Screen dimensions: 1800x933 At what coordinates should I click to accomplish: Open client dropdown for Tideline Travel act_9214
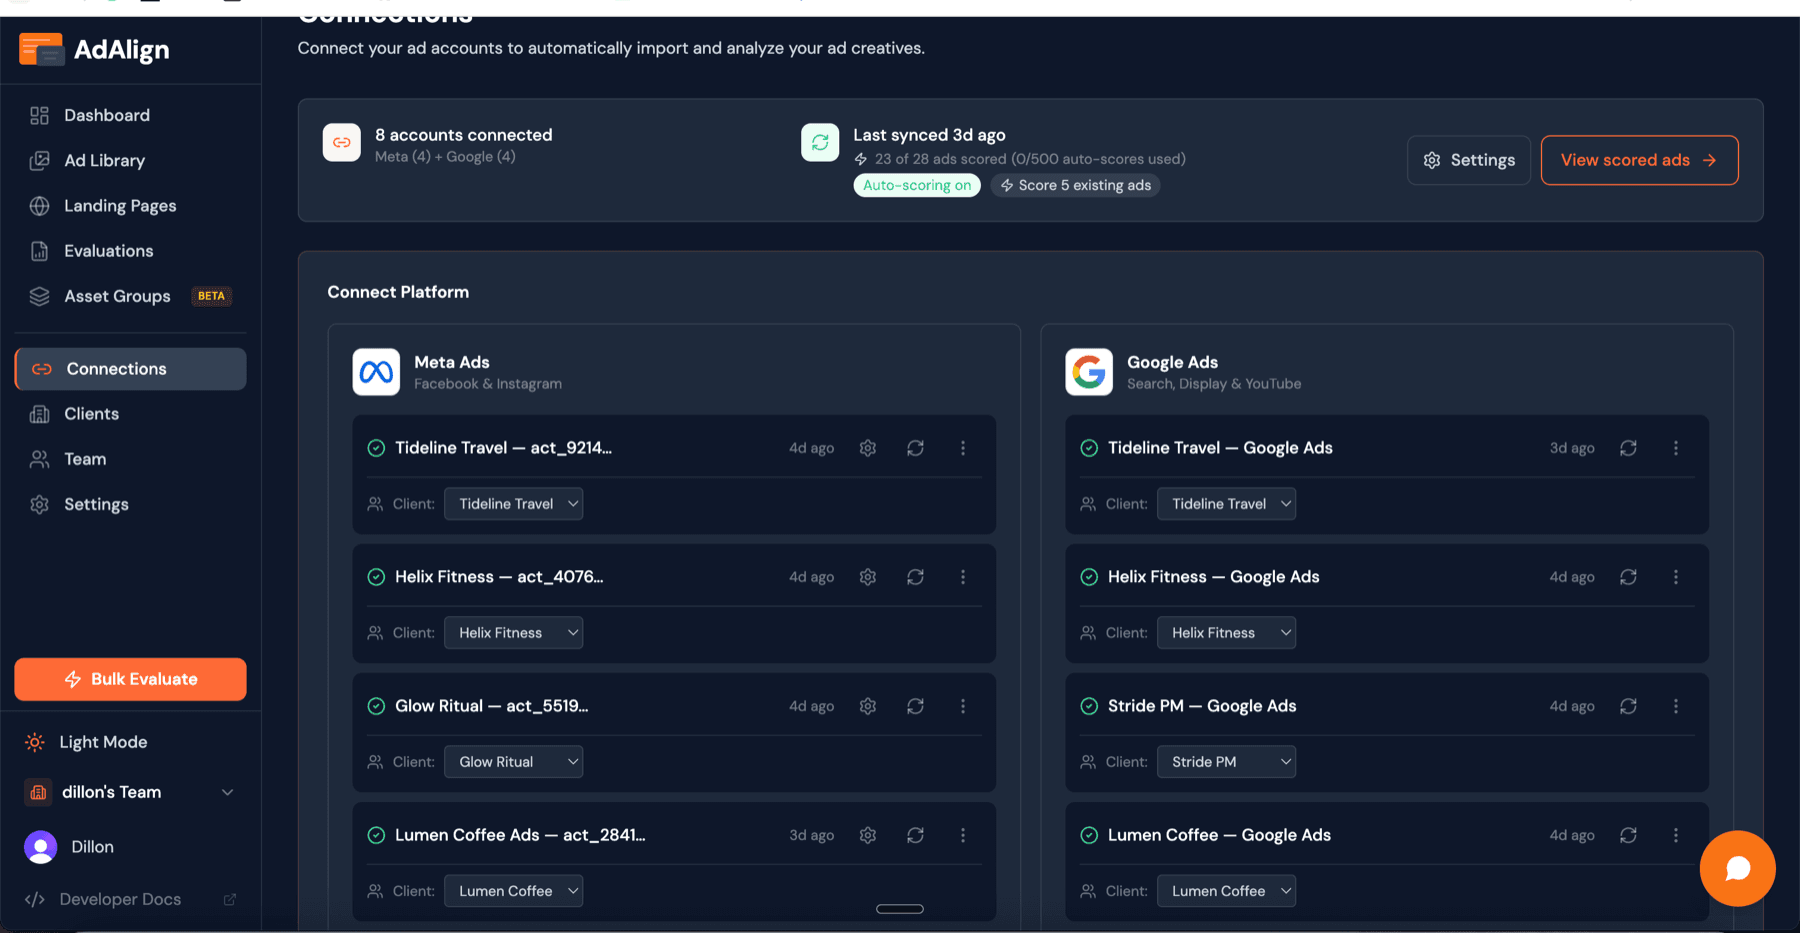pos(513,504)
